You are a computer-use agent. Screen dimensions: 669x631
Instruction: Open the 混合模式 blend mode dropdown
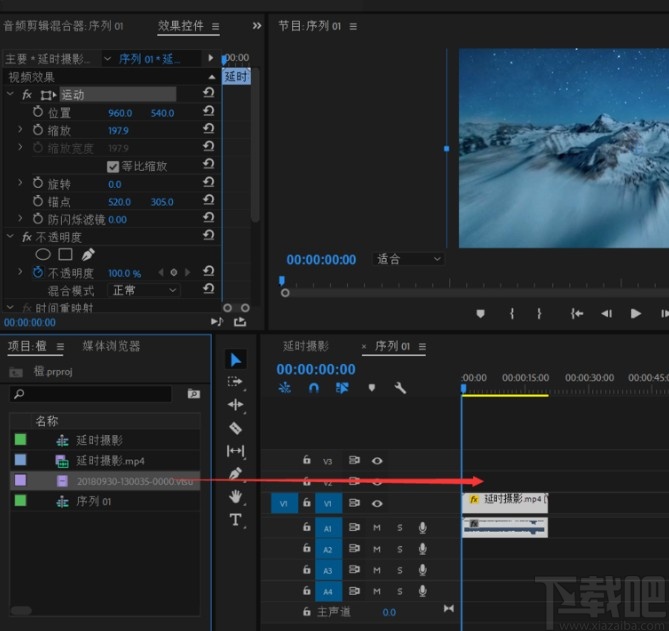coord(143,291)
